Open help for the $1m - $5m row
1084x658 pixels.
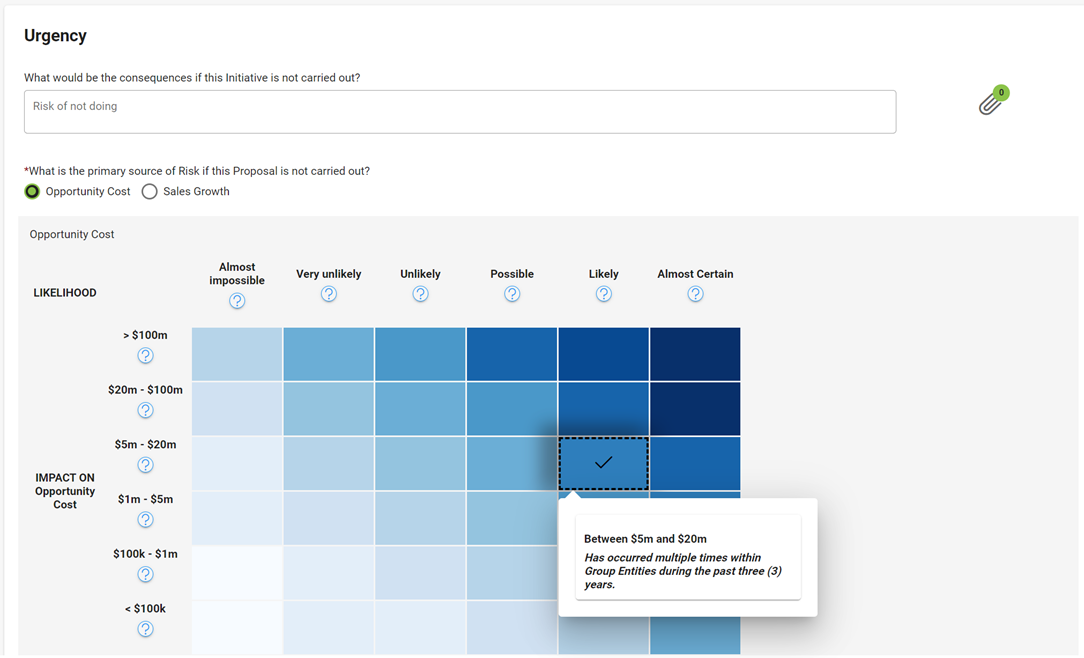click(x=145, y=520)
